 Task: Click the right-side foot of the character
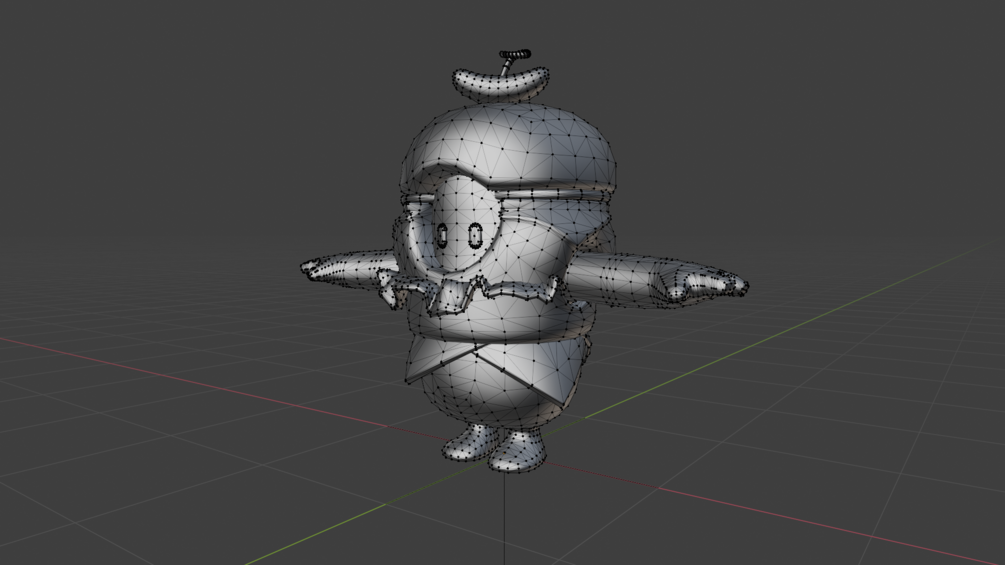pos(518,453)
